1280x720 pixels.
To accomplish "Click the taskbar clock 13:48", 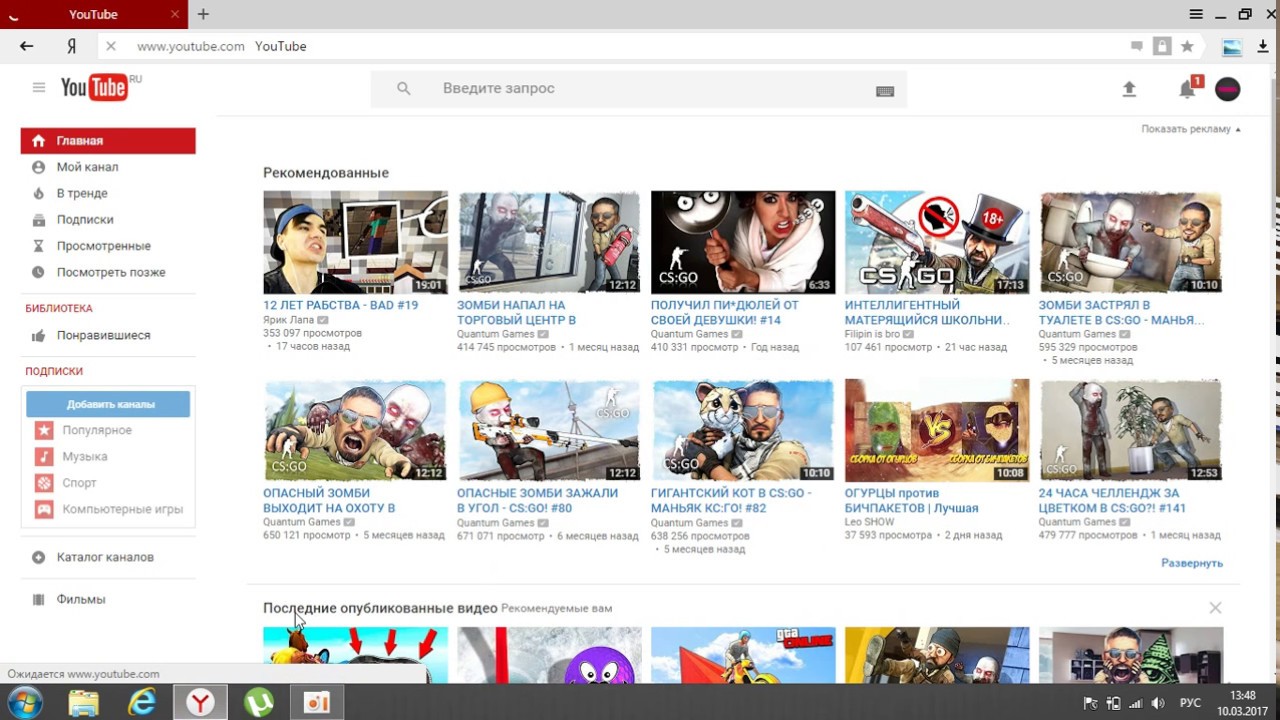I will click(1243, 695).
